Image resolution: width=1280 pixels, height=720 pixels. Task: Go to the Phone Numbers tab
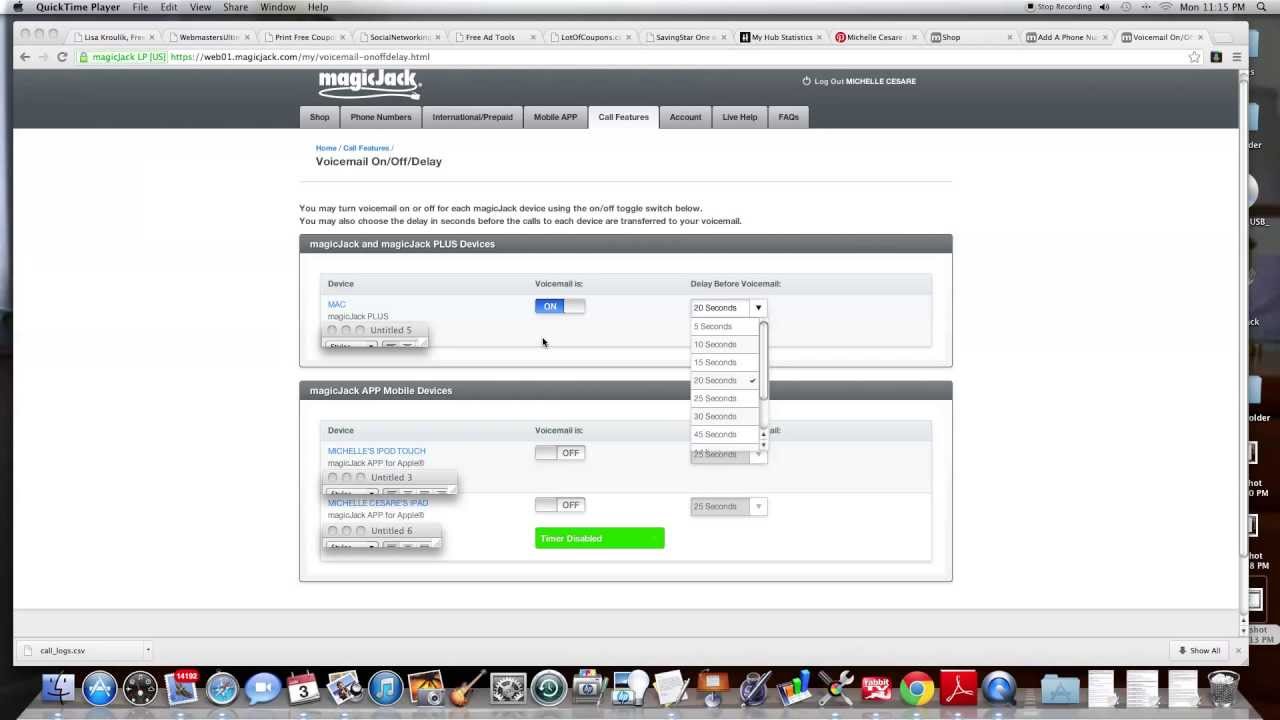pyautogui.click(x=381, y=117)
